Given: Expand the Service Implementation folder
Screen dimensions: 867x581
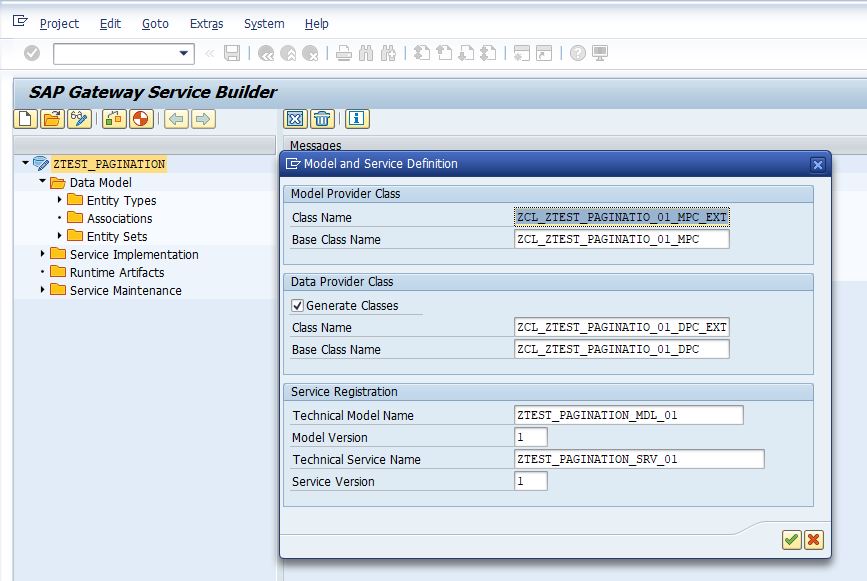Looking at the screenshot, I should (42, 254).
